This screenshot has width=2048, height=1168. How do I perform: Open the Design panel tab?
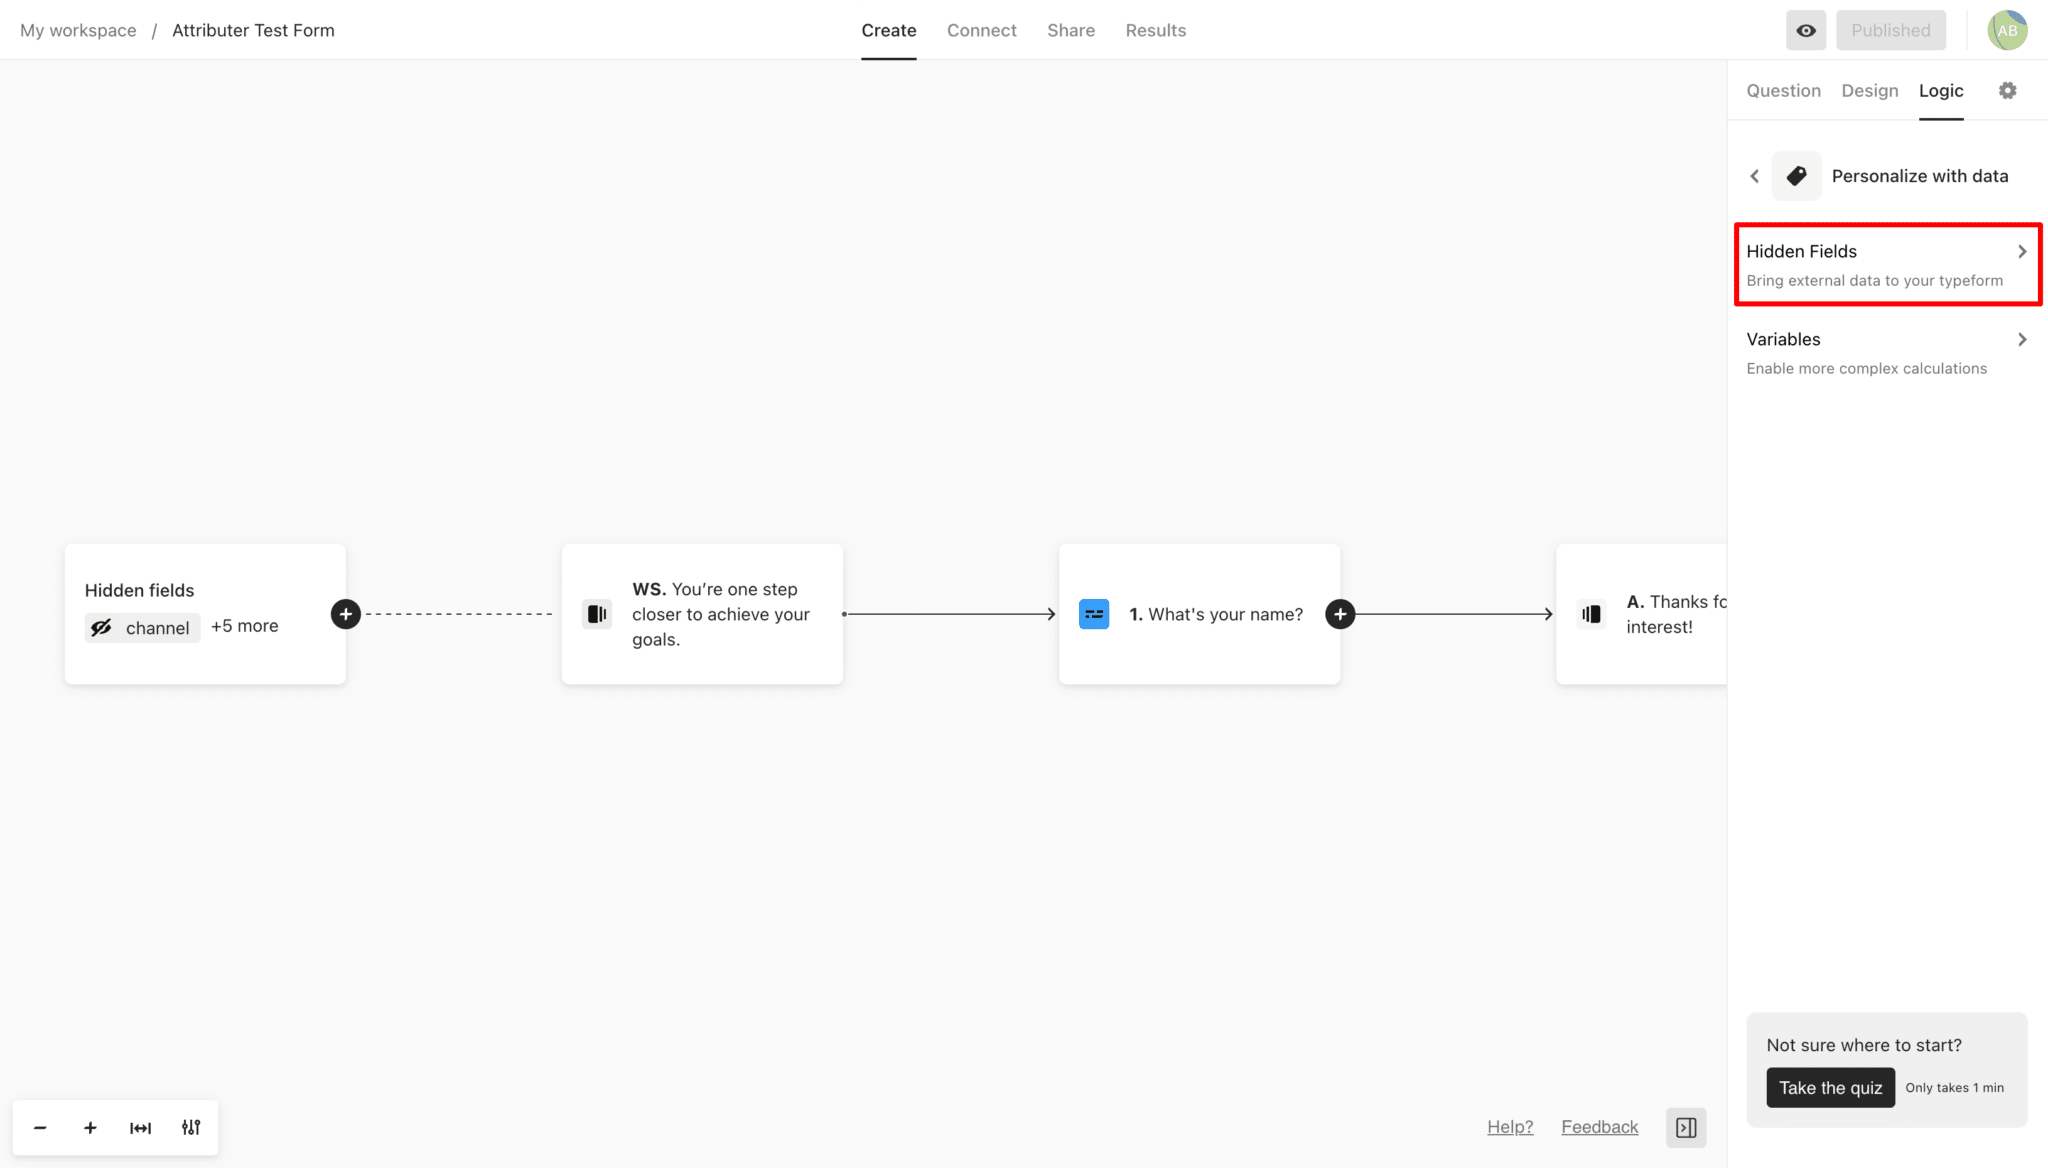1869,91
